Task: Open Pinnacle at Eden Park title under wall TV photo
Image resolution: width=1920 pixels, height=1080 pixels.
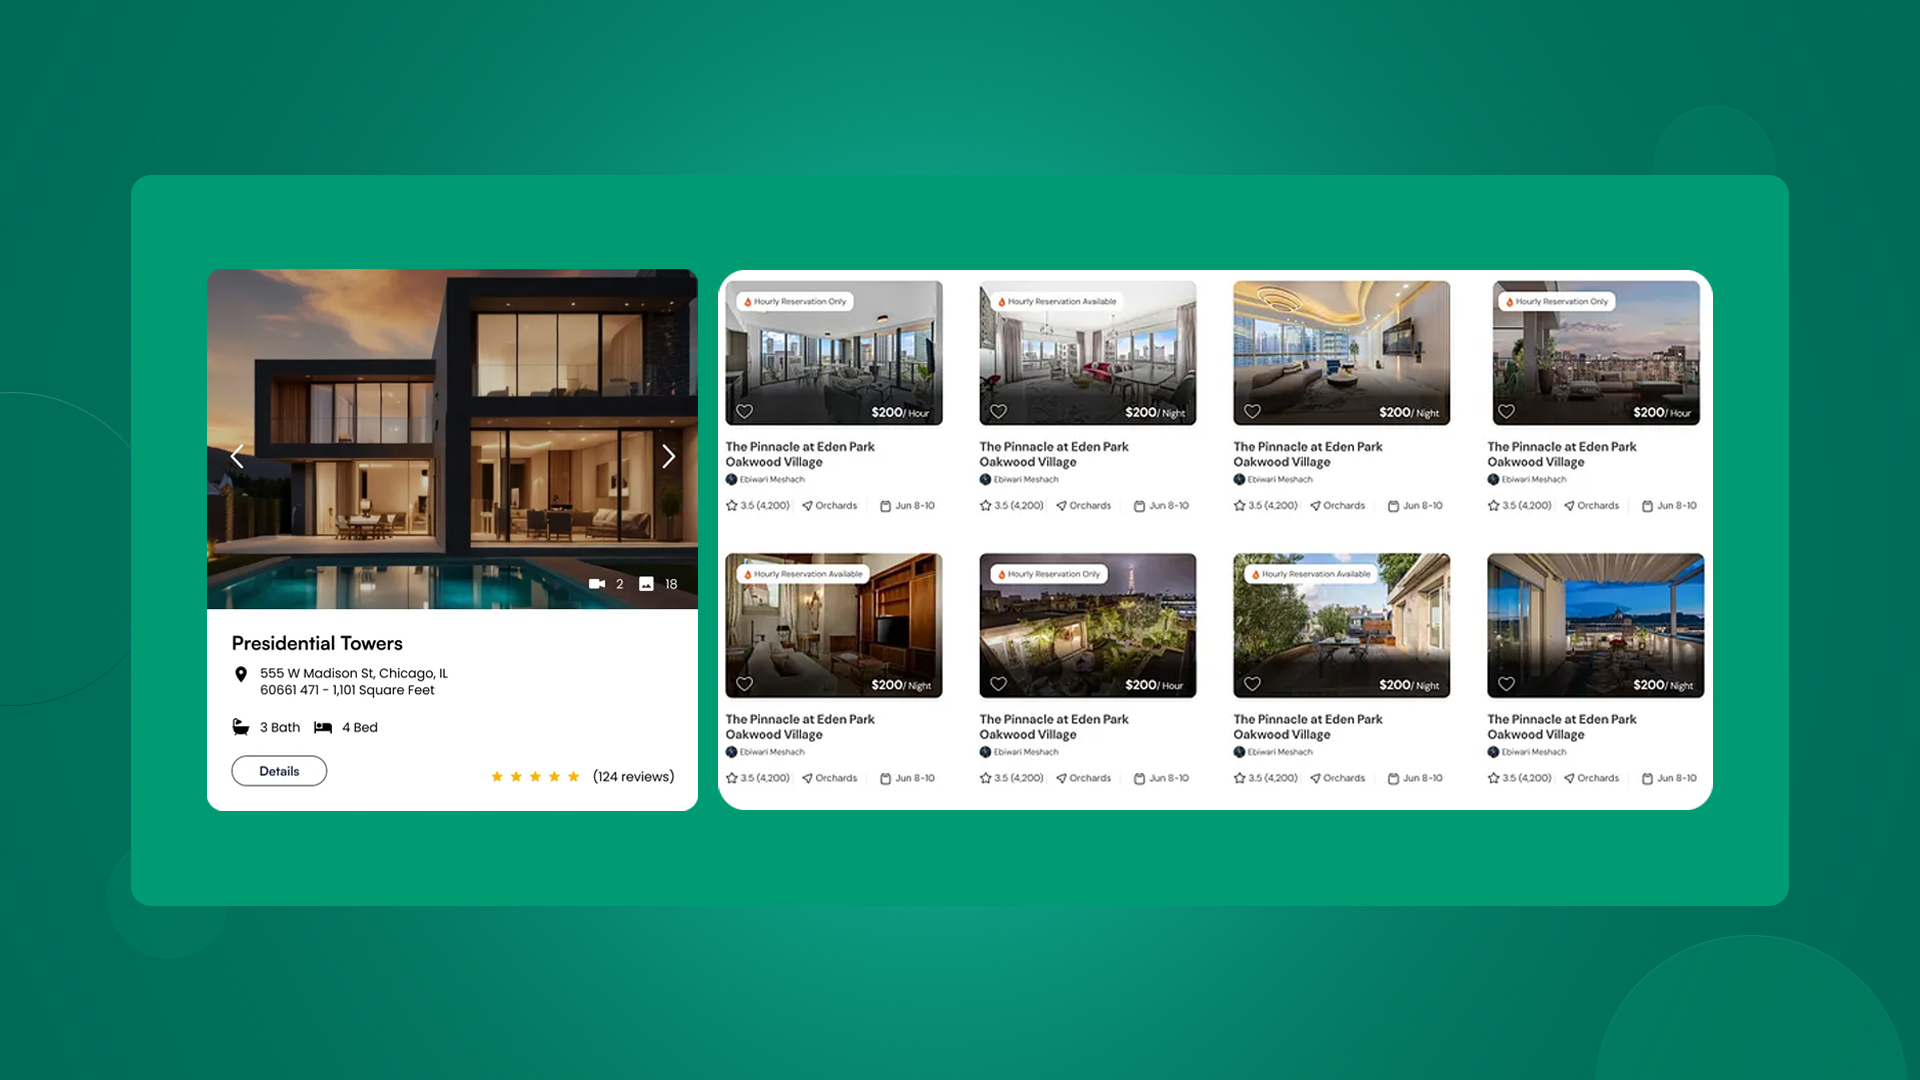Action: (1308, 454)
